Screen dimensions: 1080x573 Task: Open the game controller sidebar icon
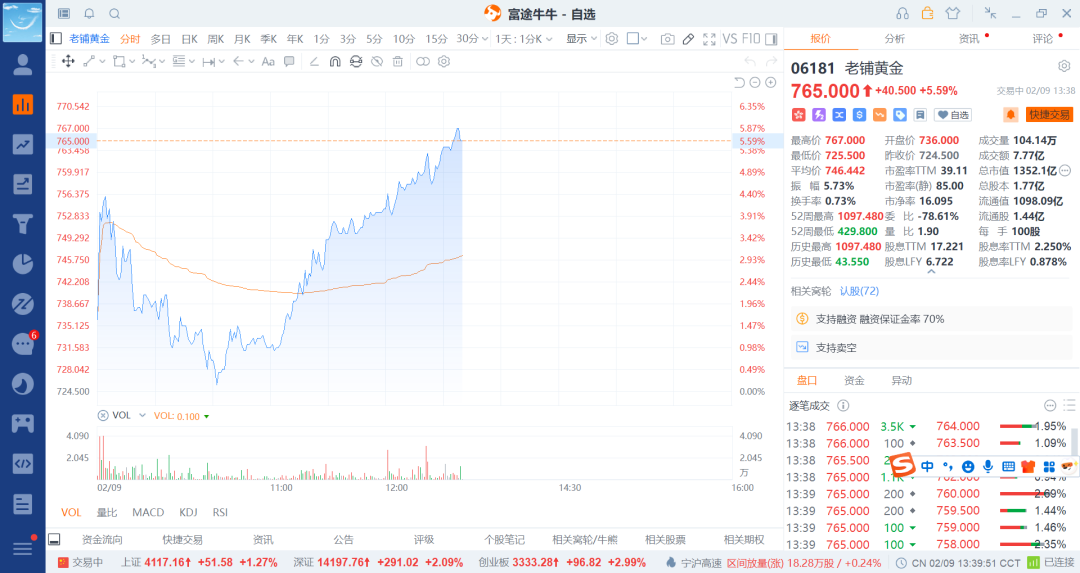pyautogui.click(x=23, y=424)
